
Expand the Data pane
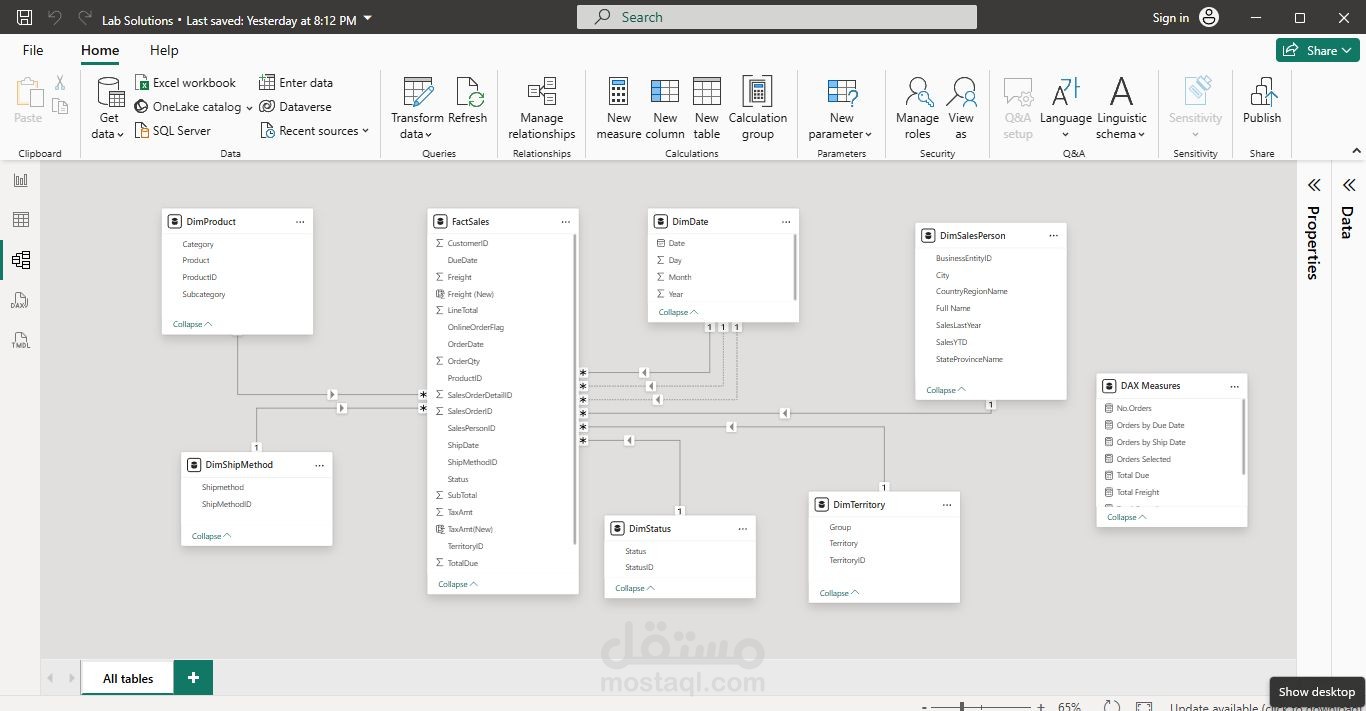(x=1348, y=185)
